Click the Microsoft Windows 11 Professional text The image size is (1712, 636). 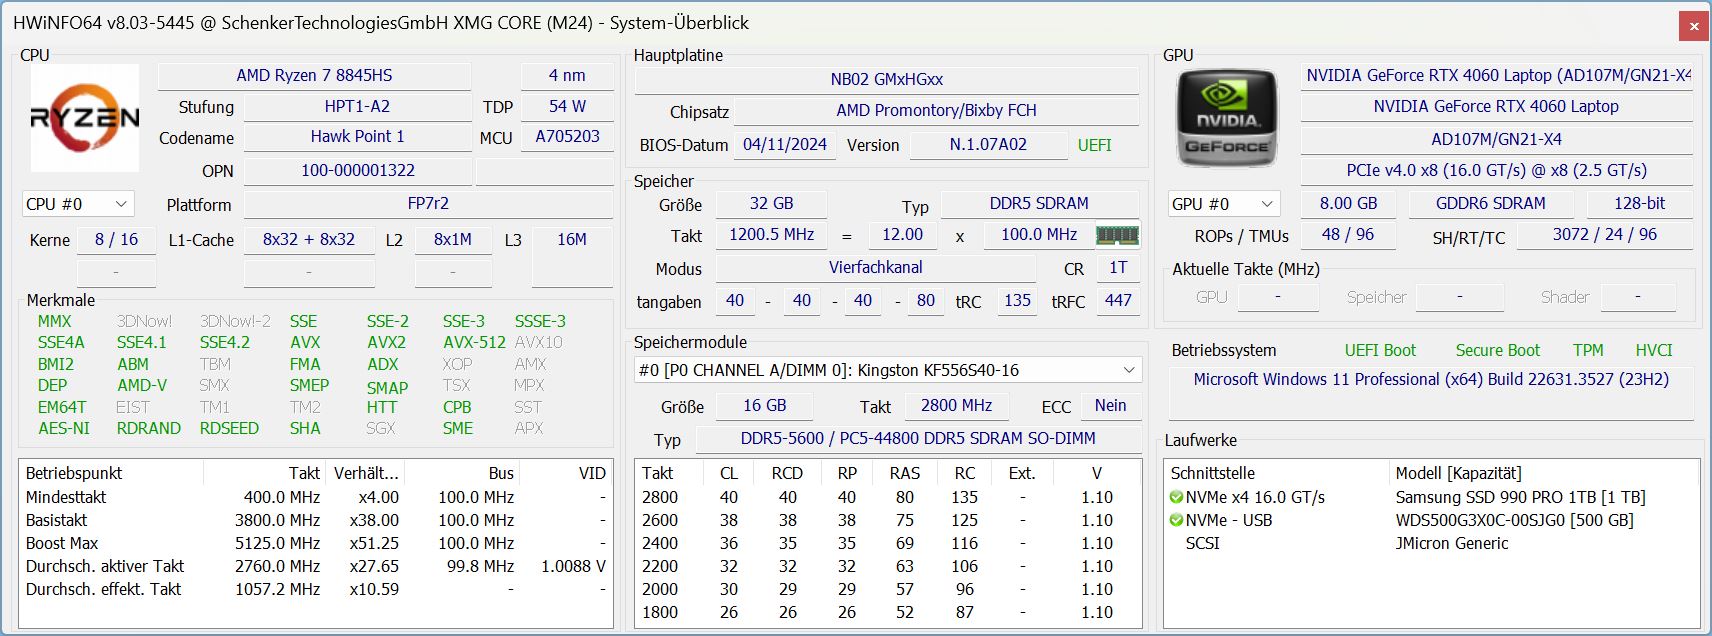click(1430, 380)
